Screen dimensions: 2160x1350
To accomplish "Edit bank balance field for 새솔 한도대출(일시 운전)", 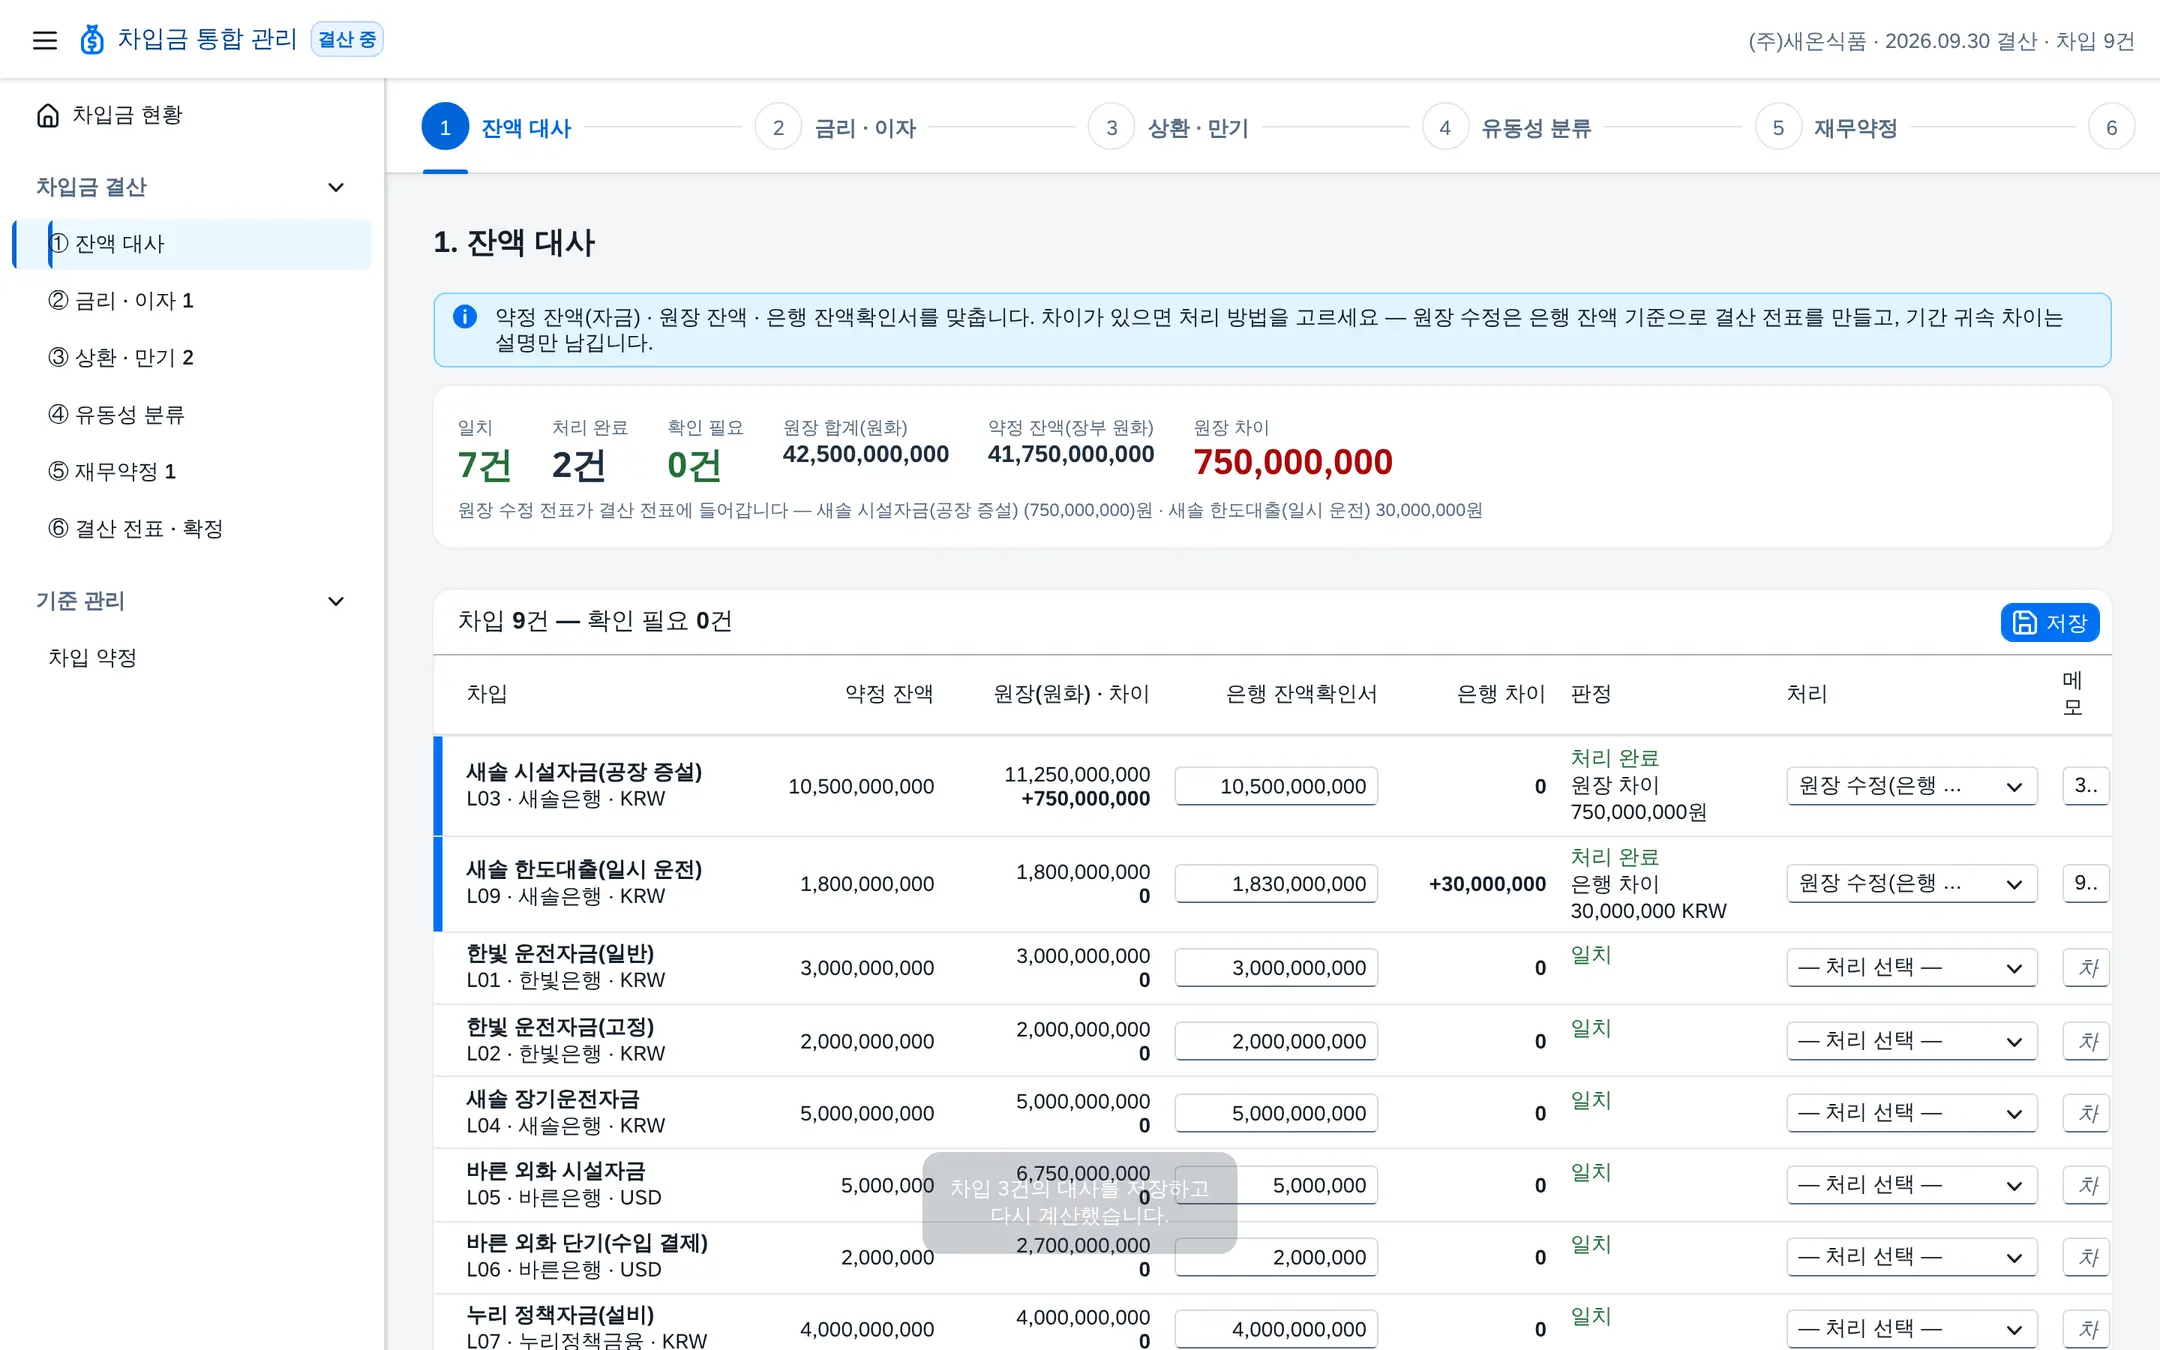I will pos(1276,884).
